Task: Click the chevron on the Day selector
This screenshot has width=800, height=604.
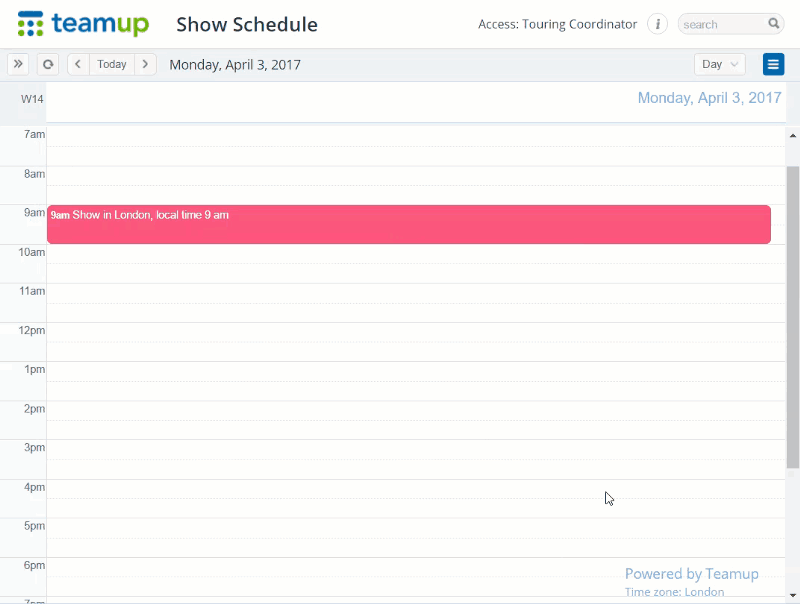Action: pos(734,64)
